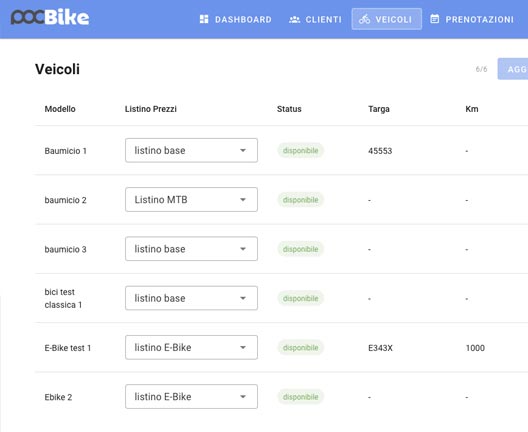The image size is (528, 432).
Task: Click the disponibile badge for Ebike 2
Action: [300, 397]
